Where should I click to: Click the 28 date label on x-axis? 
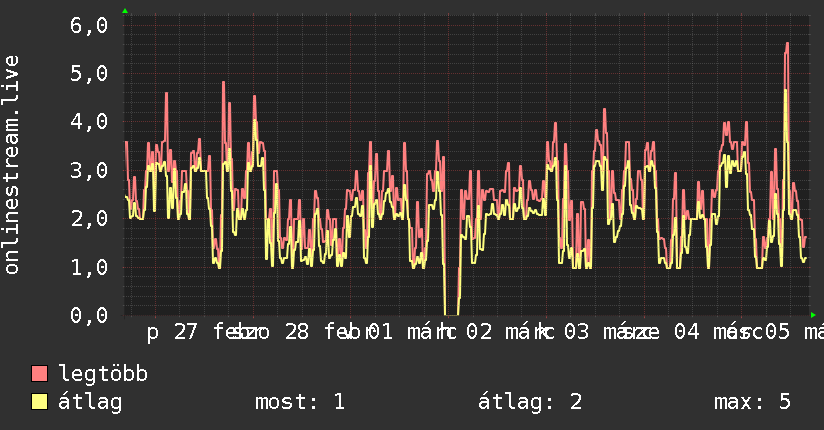click(297, 332)
